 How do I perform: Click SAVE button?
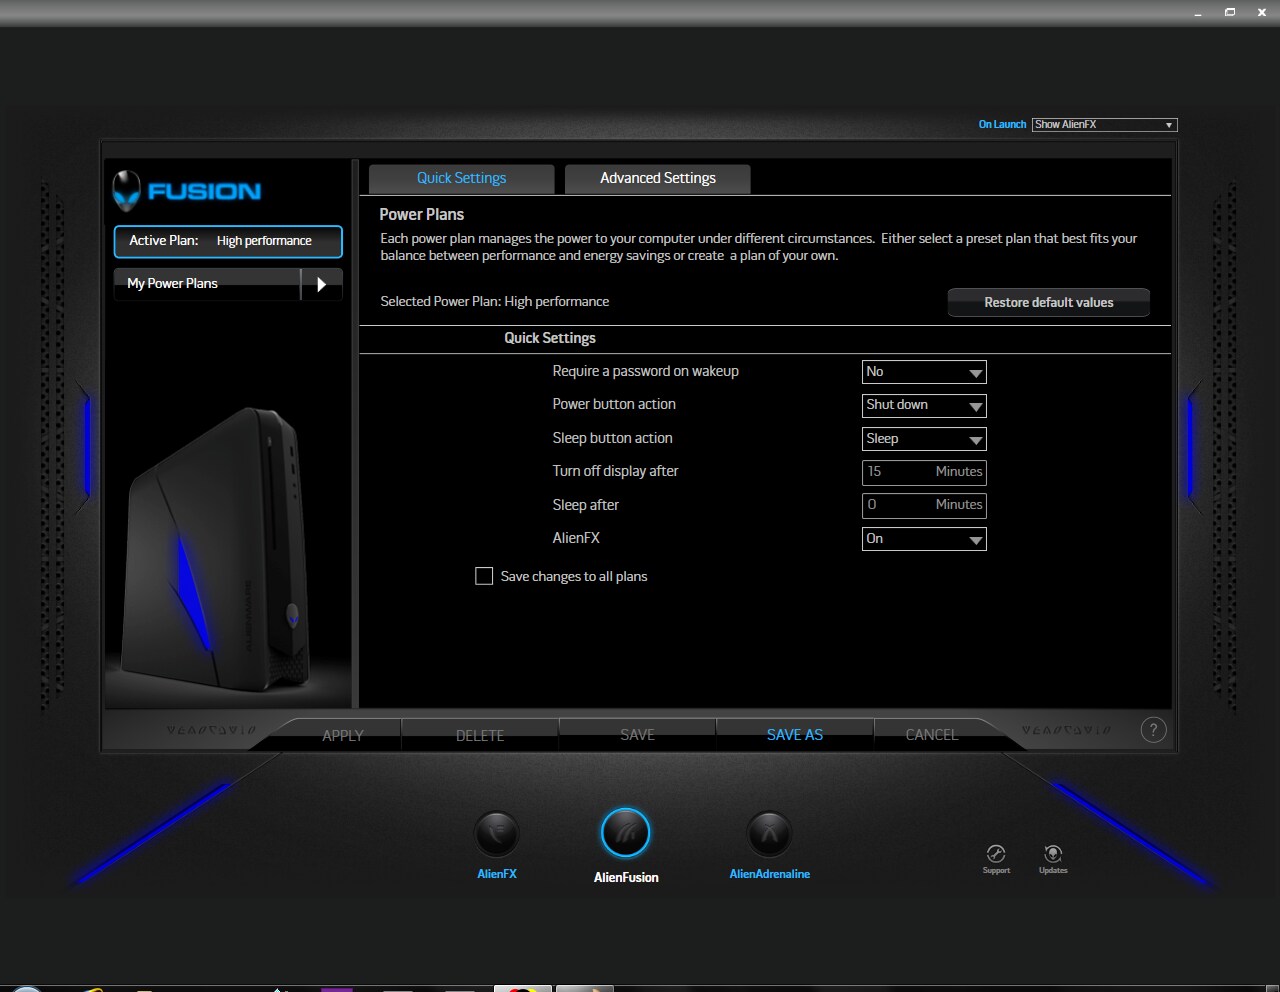tap(637, 735)
